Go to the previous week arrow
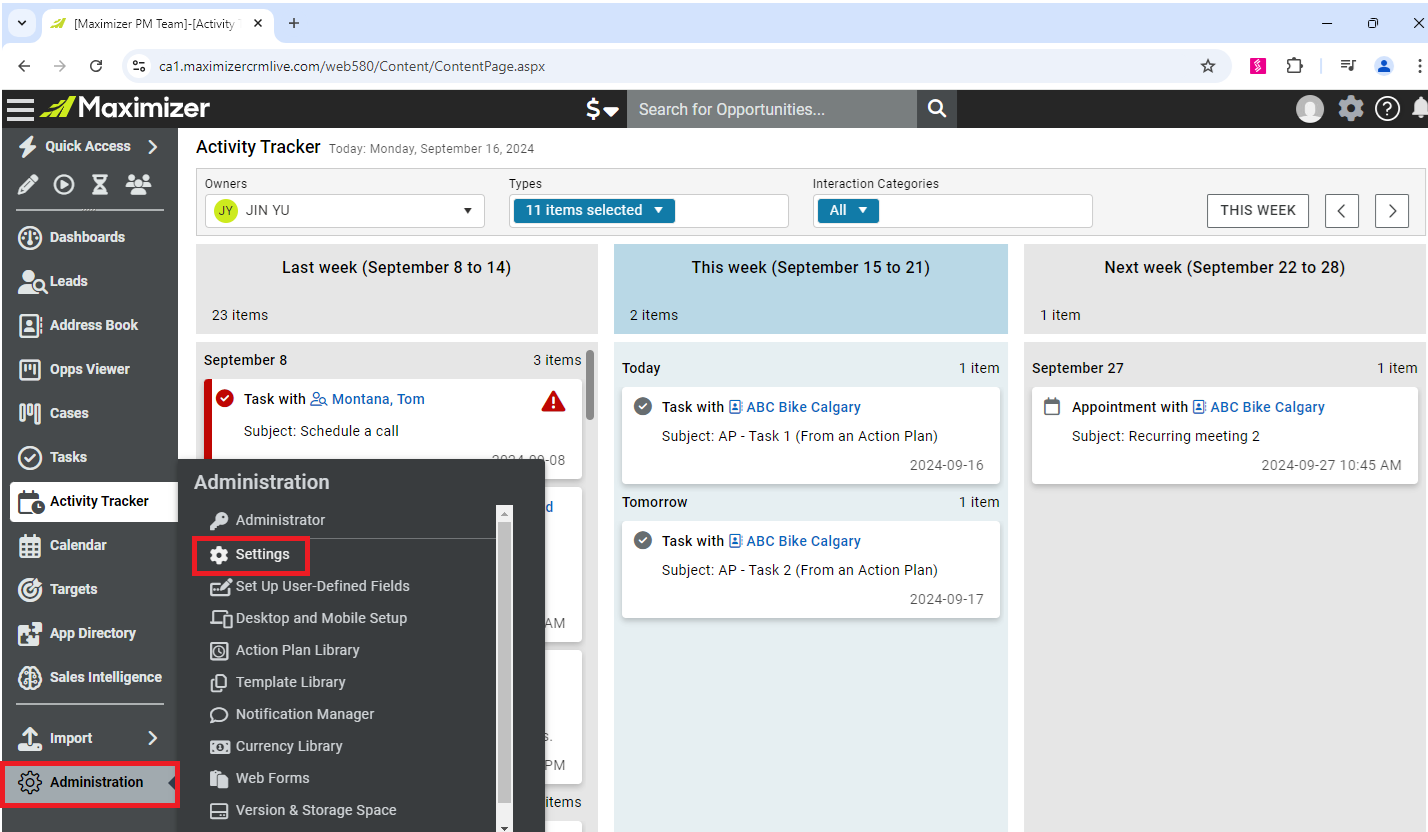Image resolution: width=1428 pixels, height=832 pixels. [x=1342, y=211]
